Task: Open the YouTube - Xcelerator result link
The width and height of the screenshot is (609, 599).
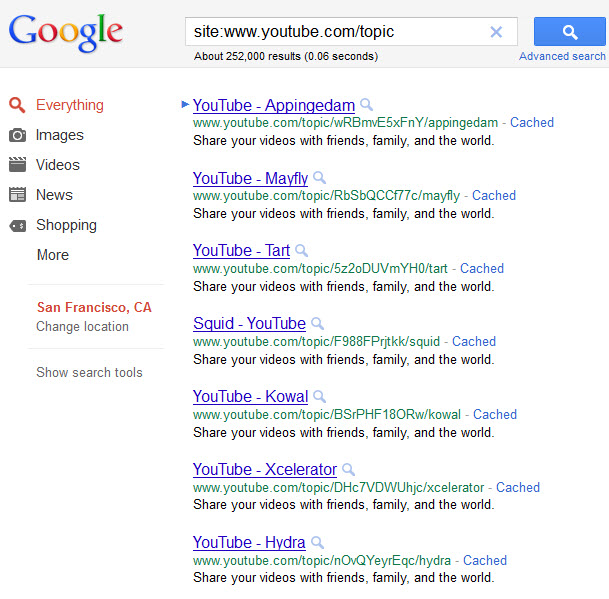Action: [x=265, y=469]
